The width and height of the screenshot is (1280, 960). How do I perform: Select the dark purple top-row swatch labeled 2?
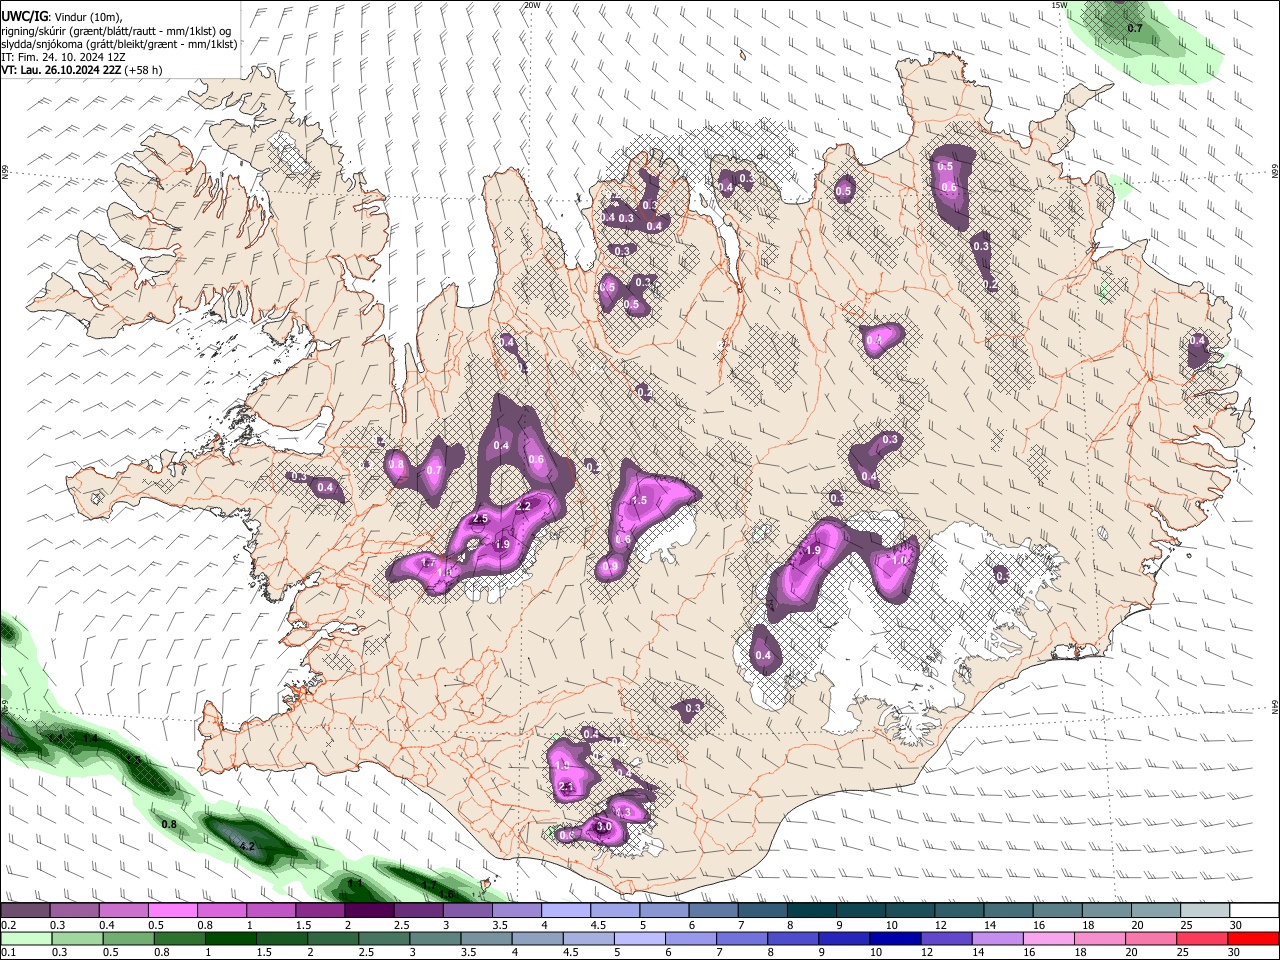[x=368, y=911]
